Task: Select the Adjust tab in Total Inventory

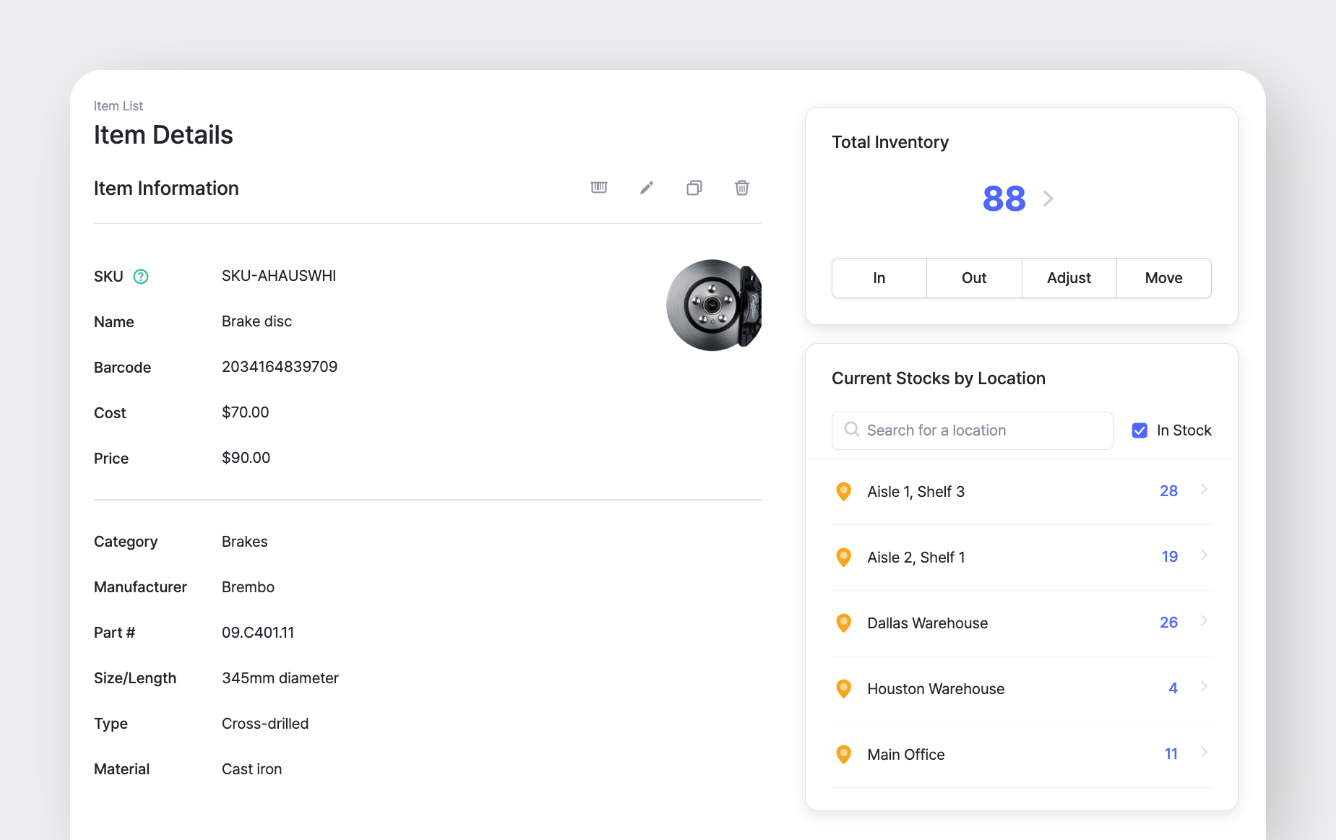Action: [x=1068, y=278]
